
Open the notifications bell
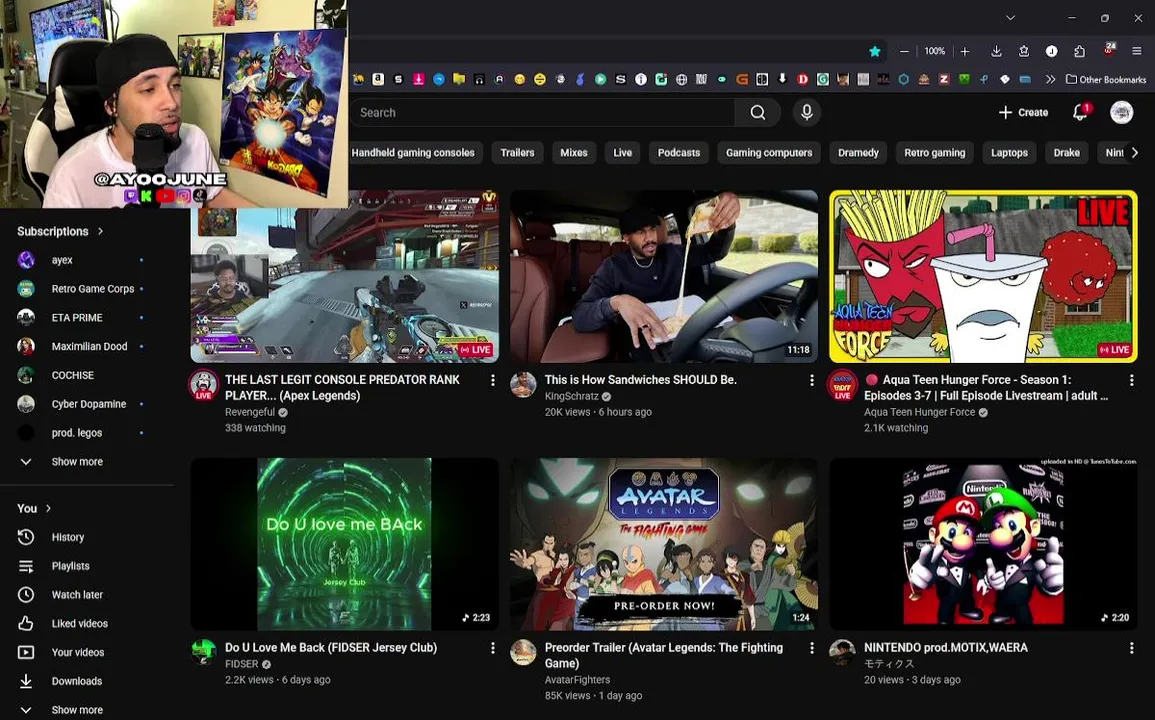click(x=1080, y=112)
